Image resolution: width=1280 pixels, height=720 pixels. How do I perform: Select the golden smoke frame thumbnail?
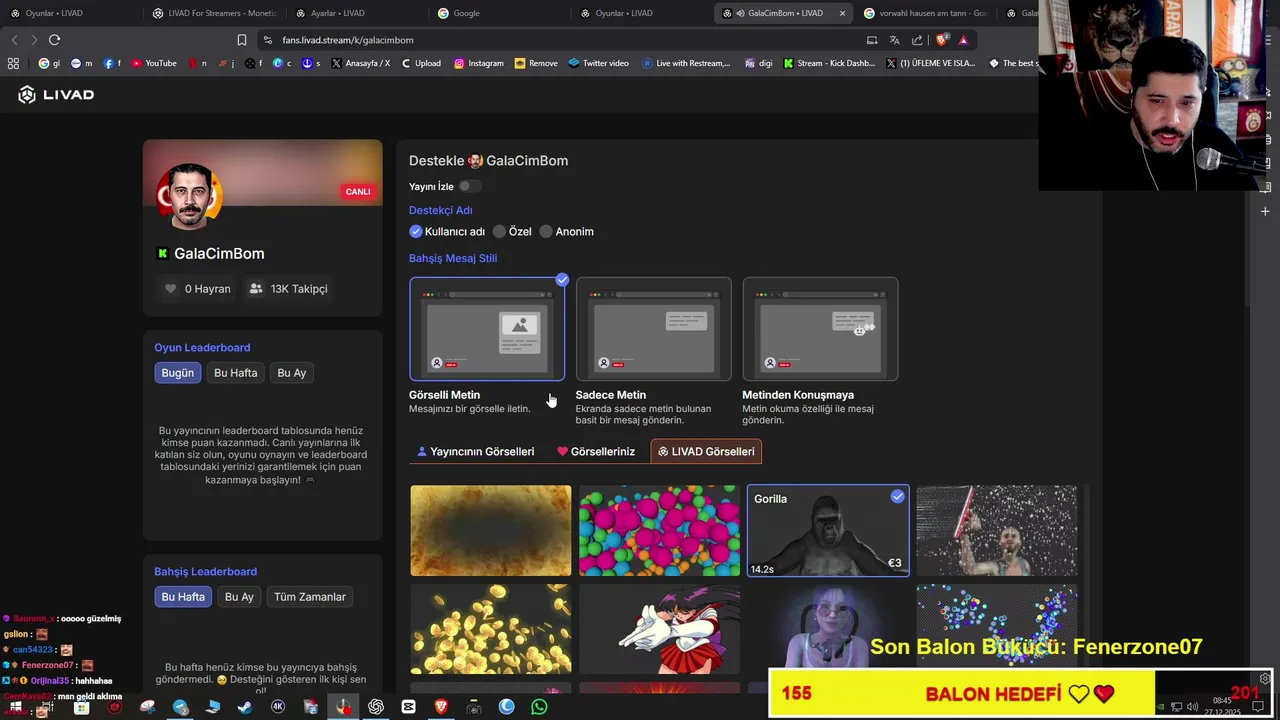click(491, 531)
